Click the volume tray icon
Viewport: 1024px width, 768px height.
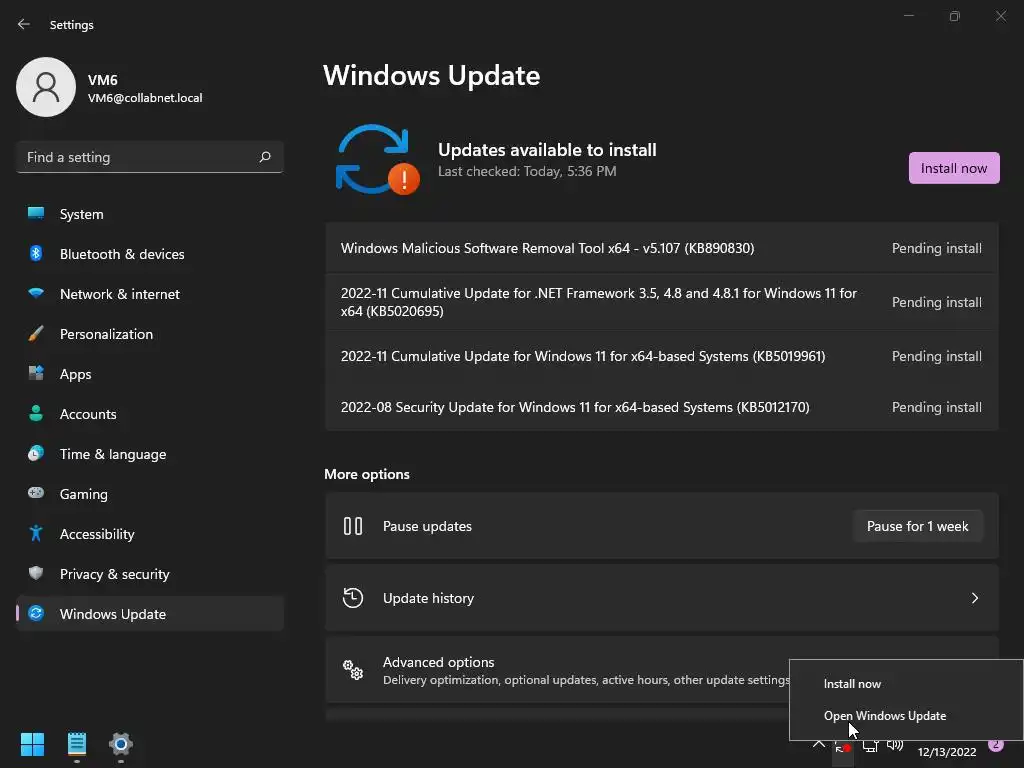895,745
